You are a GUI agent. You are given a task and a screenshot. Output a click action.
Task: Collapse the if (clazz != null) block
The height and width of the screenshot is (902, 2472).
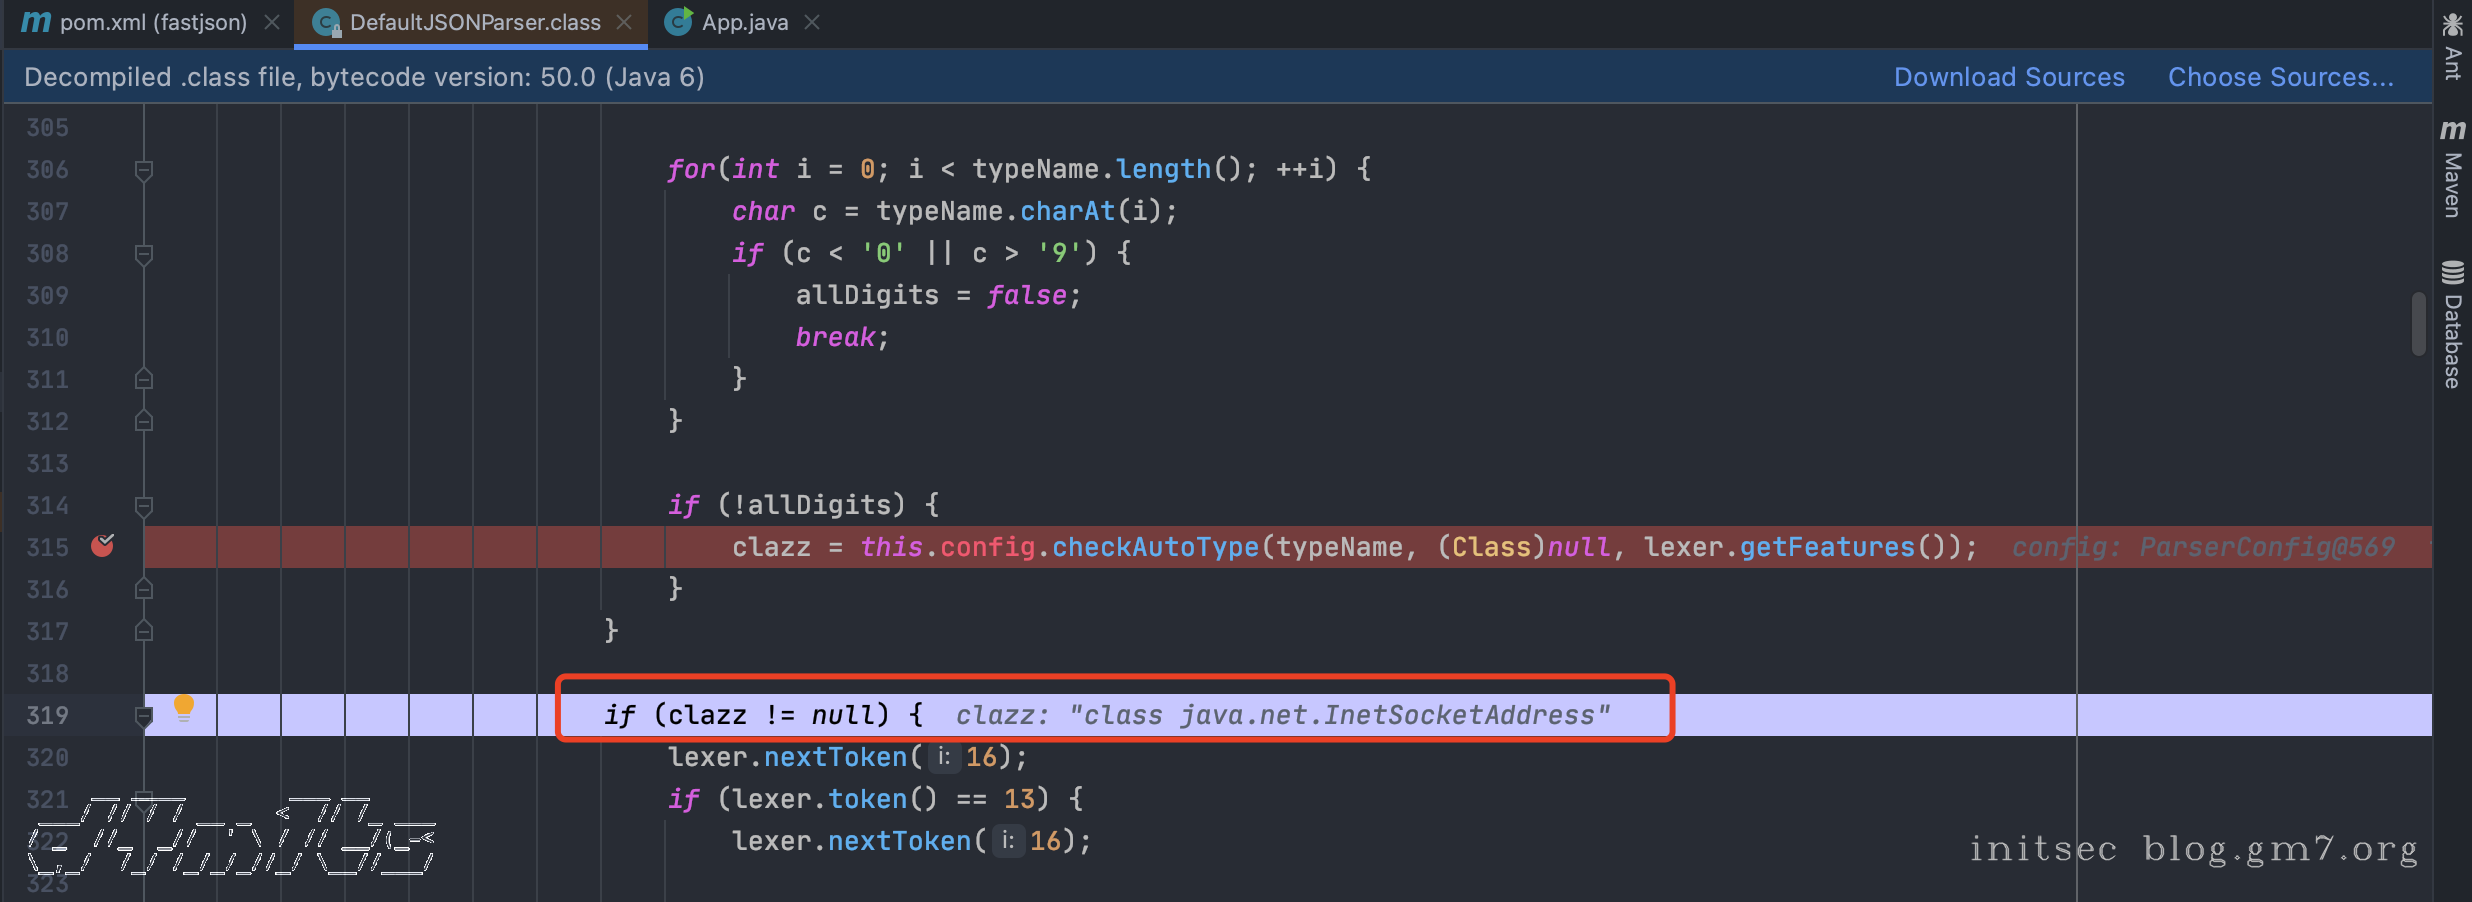pos(144,716)
